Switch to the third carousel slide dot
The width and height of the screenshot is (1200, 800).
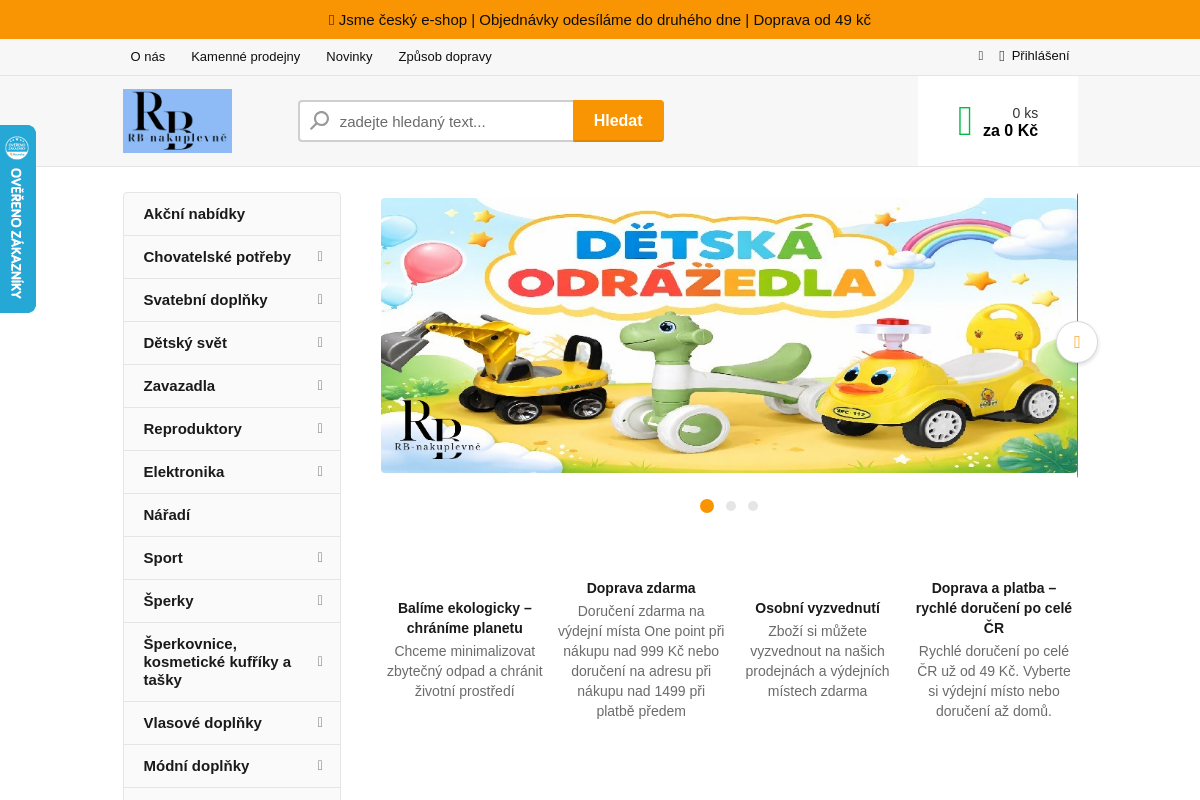pos(753,506)
